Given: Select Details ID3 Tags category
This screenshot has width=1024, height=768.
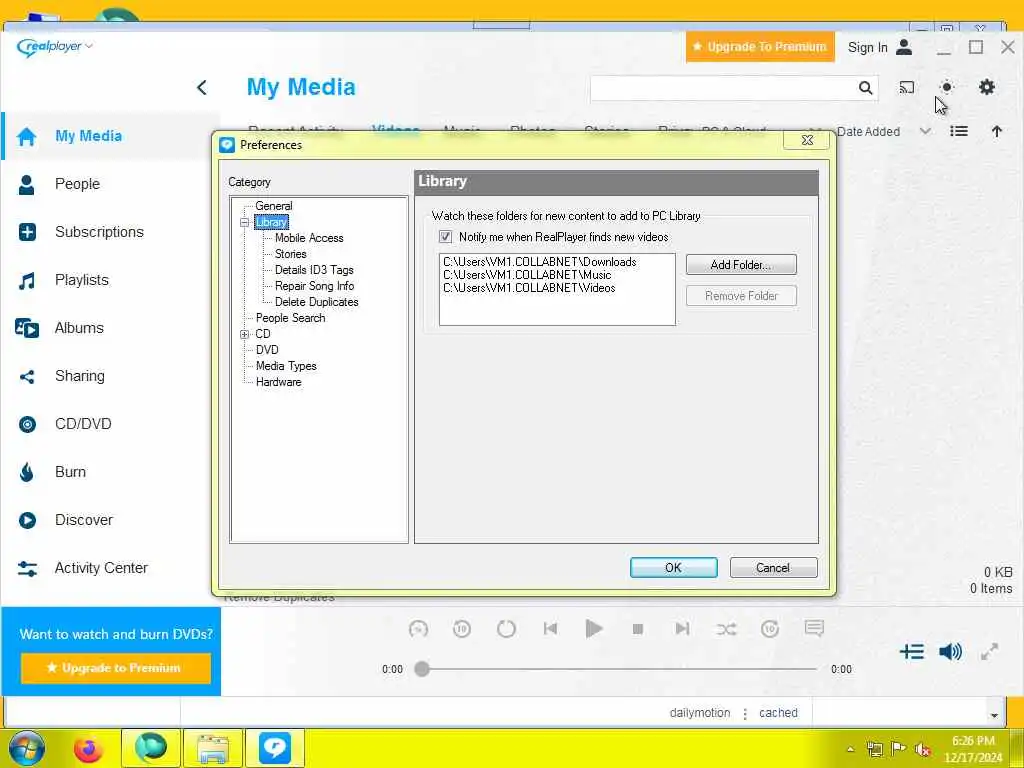Looking at the screenshot, I should 314,270.
